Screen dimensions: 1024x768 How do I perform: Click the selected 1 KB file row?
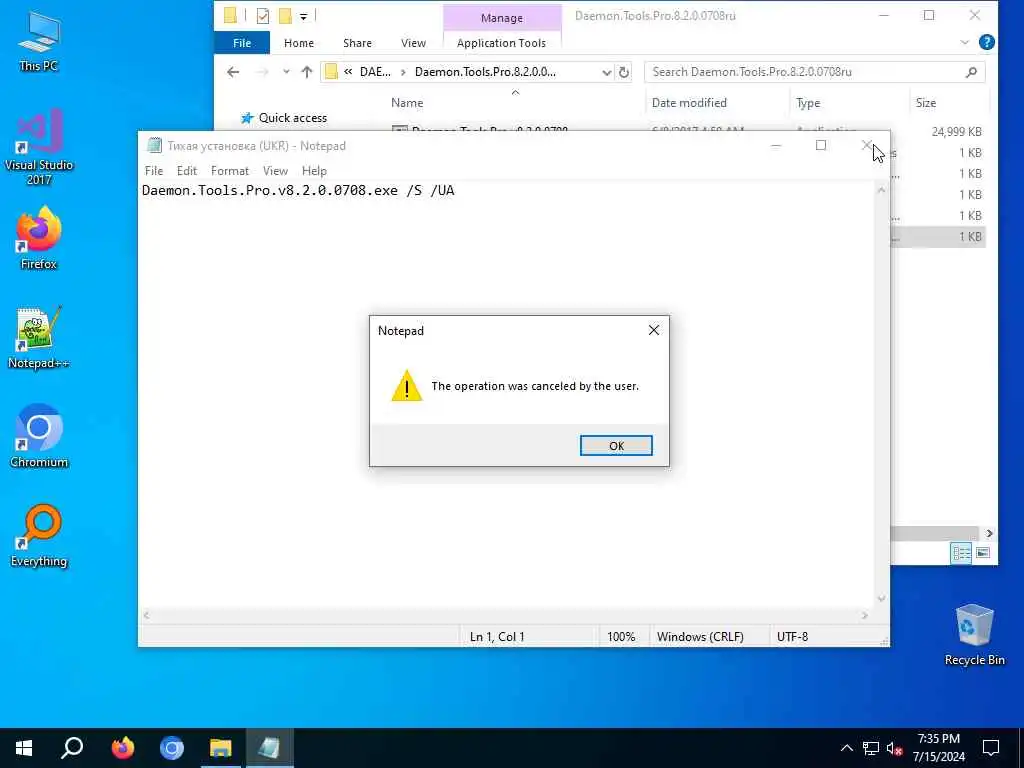(937, 236)
